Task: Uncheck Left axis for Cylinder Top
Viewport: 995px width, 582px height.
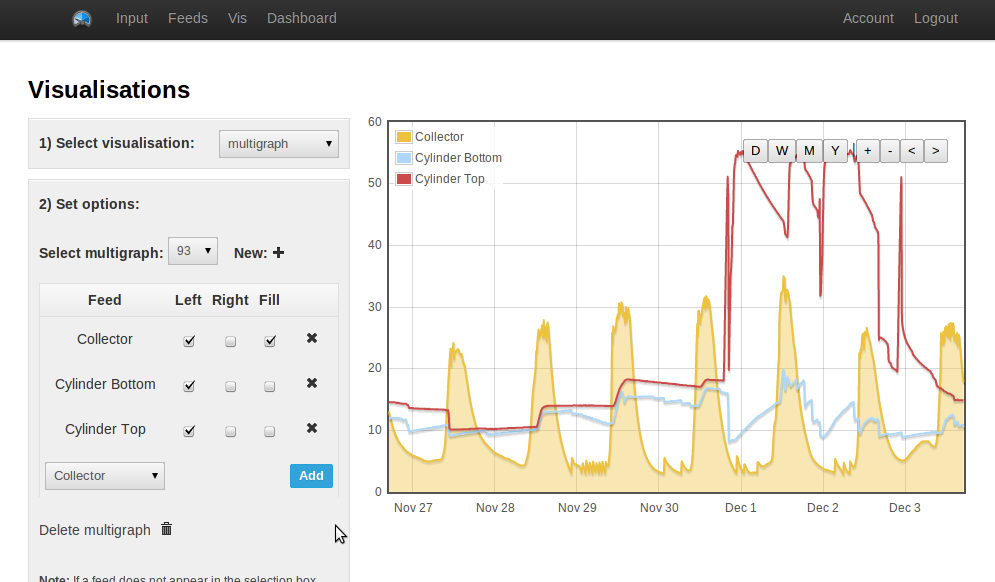Action: coord(188,431)
